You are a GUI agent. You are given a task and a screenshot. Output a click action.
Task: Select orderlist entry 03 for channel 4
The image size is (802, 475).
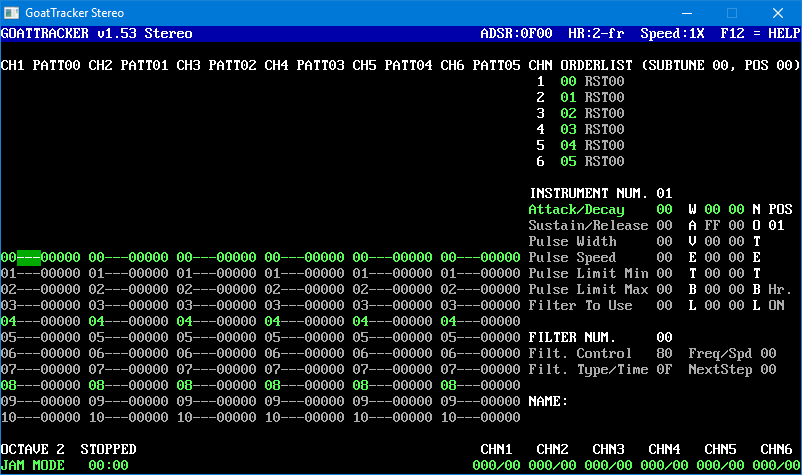coord(568,129)
